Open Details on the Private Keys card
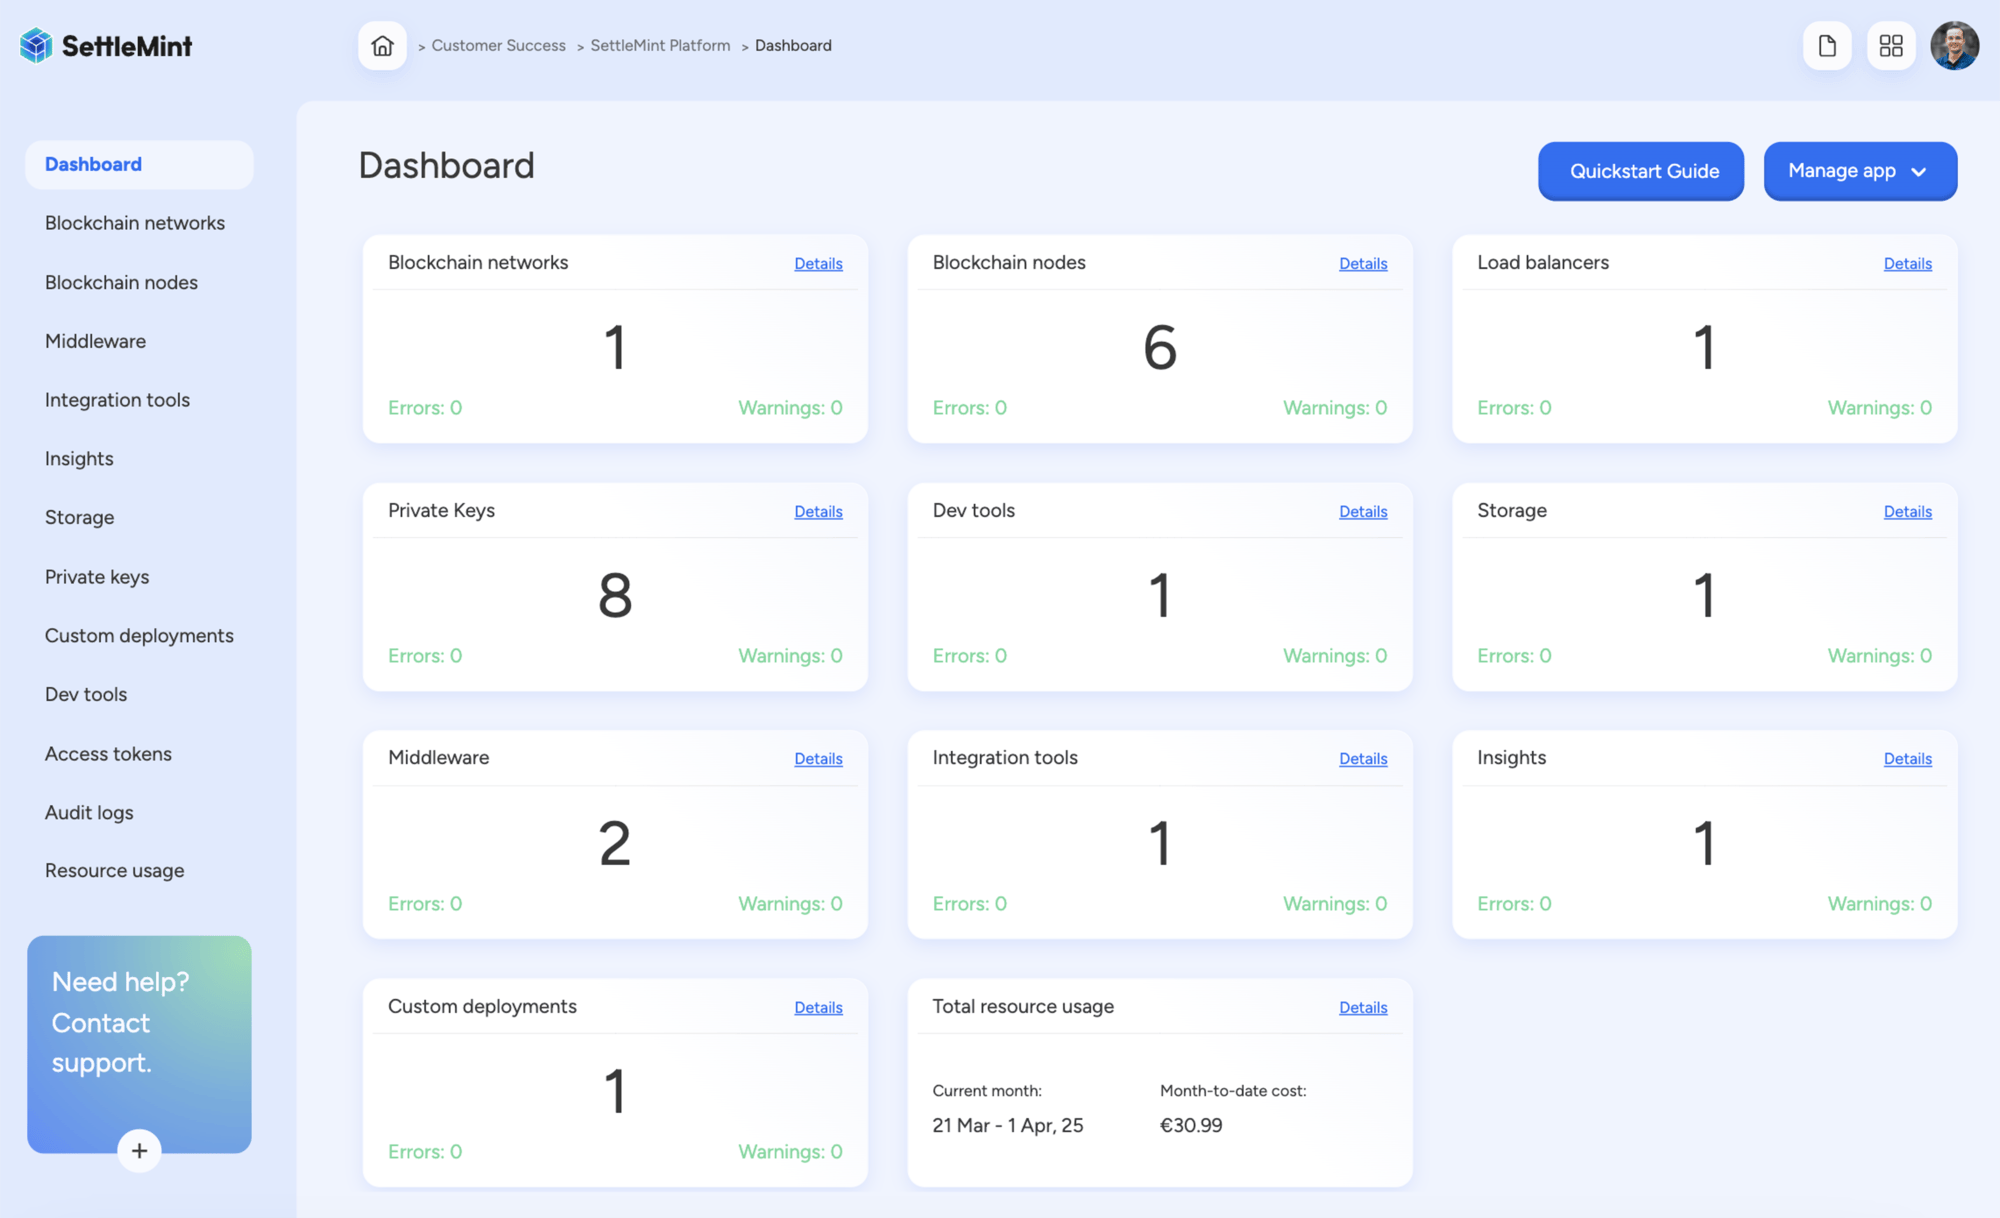This screenshot has height=1218, width=2000. point(818,511)
